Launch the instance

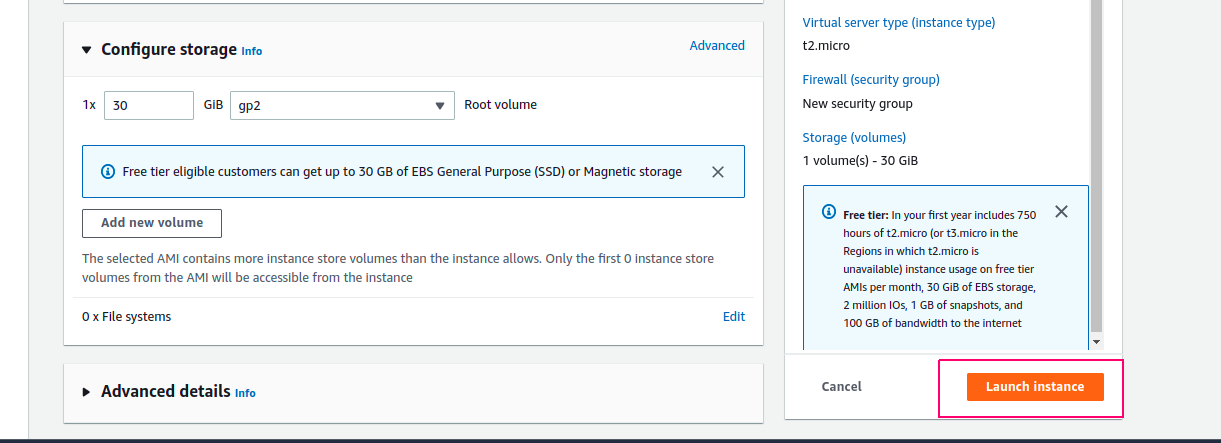tap(1035, 387)
